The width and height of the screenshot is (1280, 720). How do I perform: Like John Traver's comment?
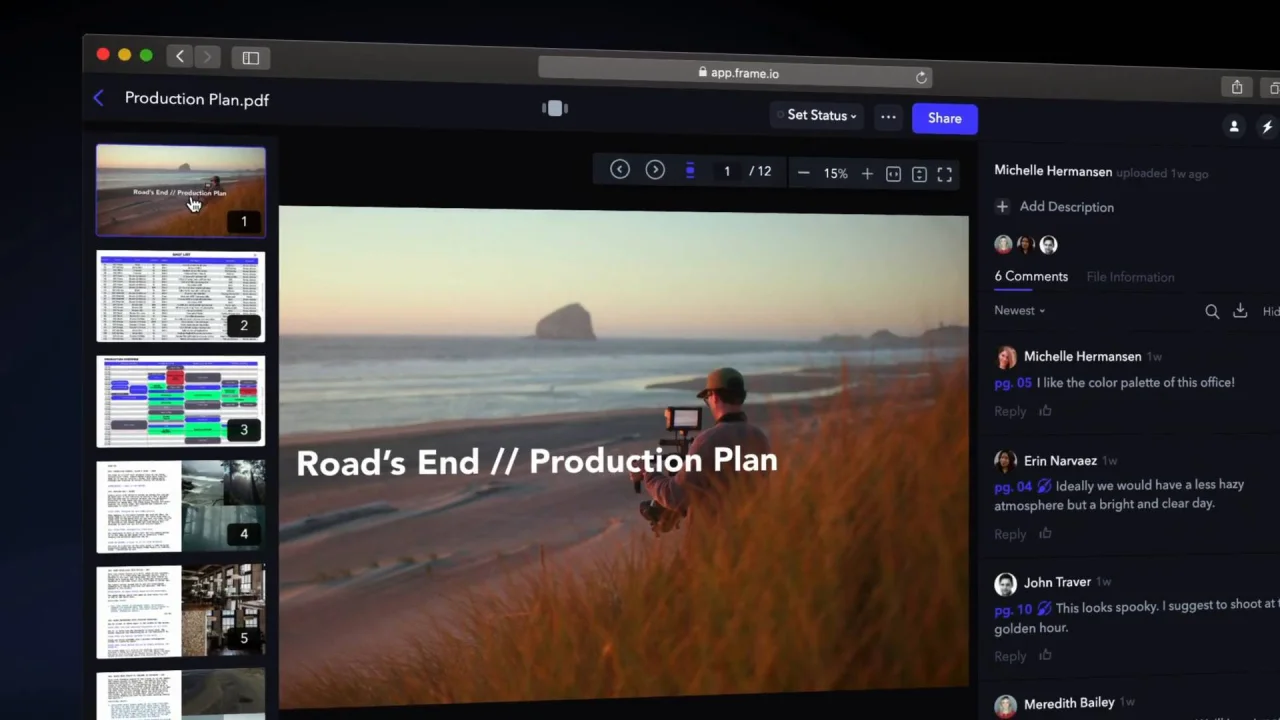click(x=1045, y=655)
